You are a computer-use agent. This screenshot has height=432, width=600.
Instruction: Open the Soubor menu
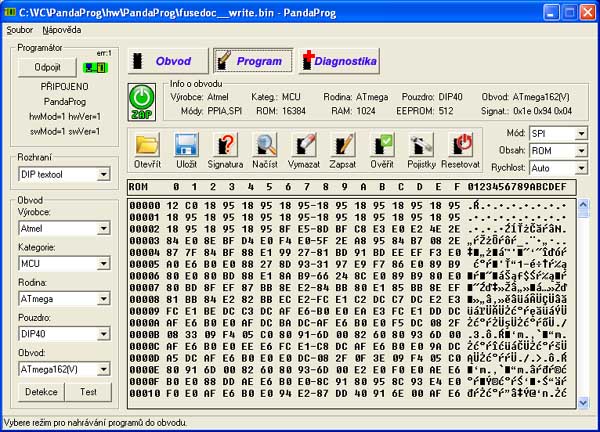19,30
